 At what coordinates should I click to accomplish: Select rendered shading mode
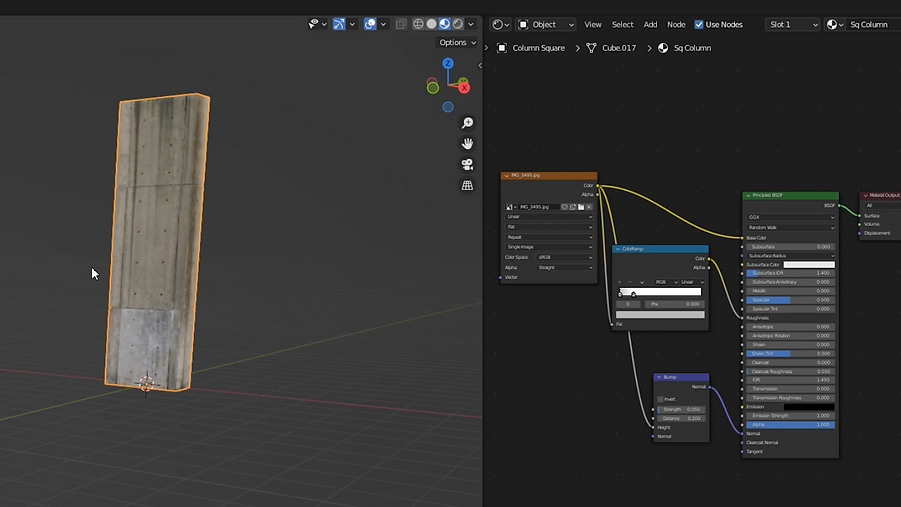pyautogui.click(x=458, y=24)
